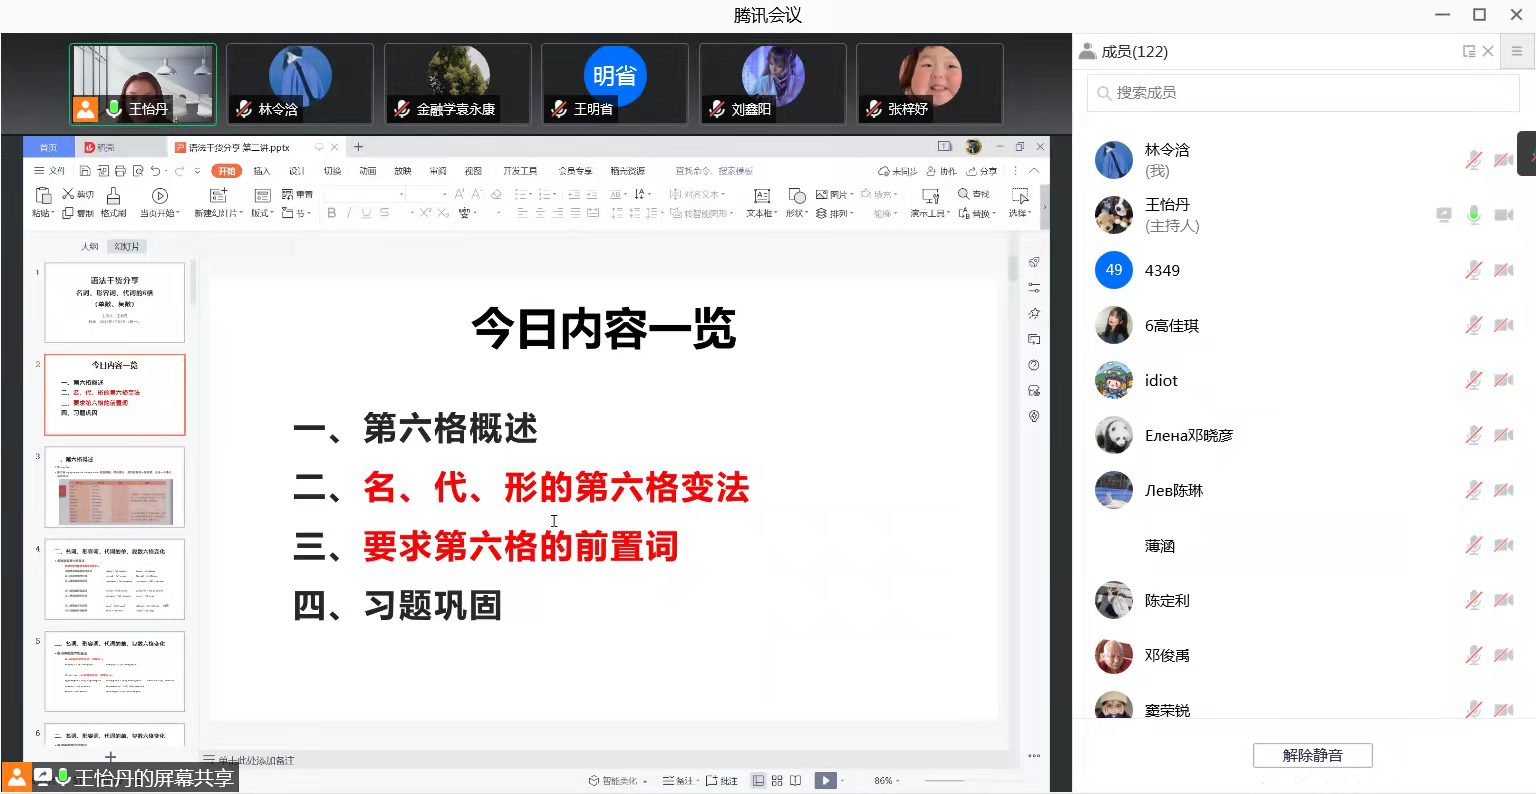The width and height of the screenshot is (1536, 794).
Task: Click the Paste (粘贴) clipboard icon
Action: [43, 195]
